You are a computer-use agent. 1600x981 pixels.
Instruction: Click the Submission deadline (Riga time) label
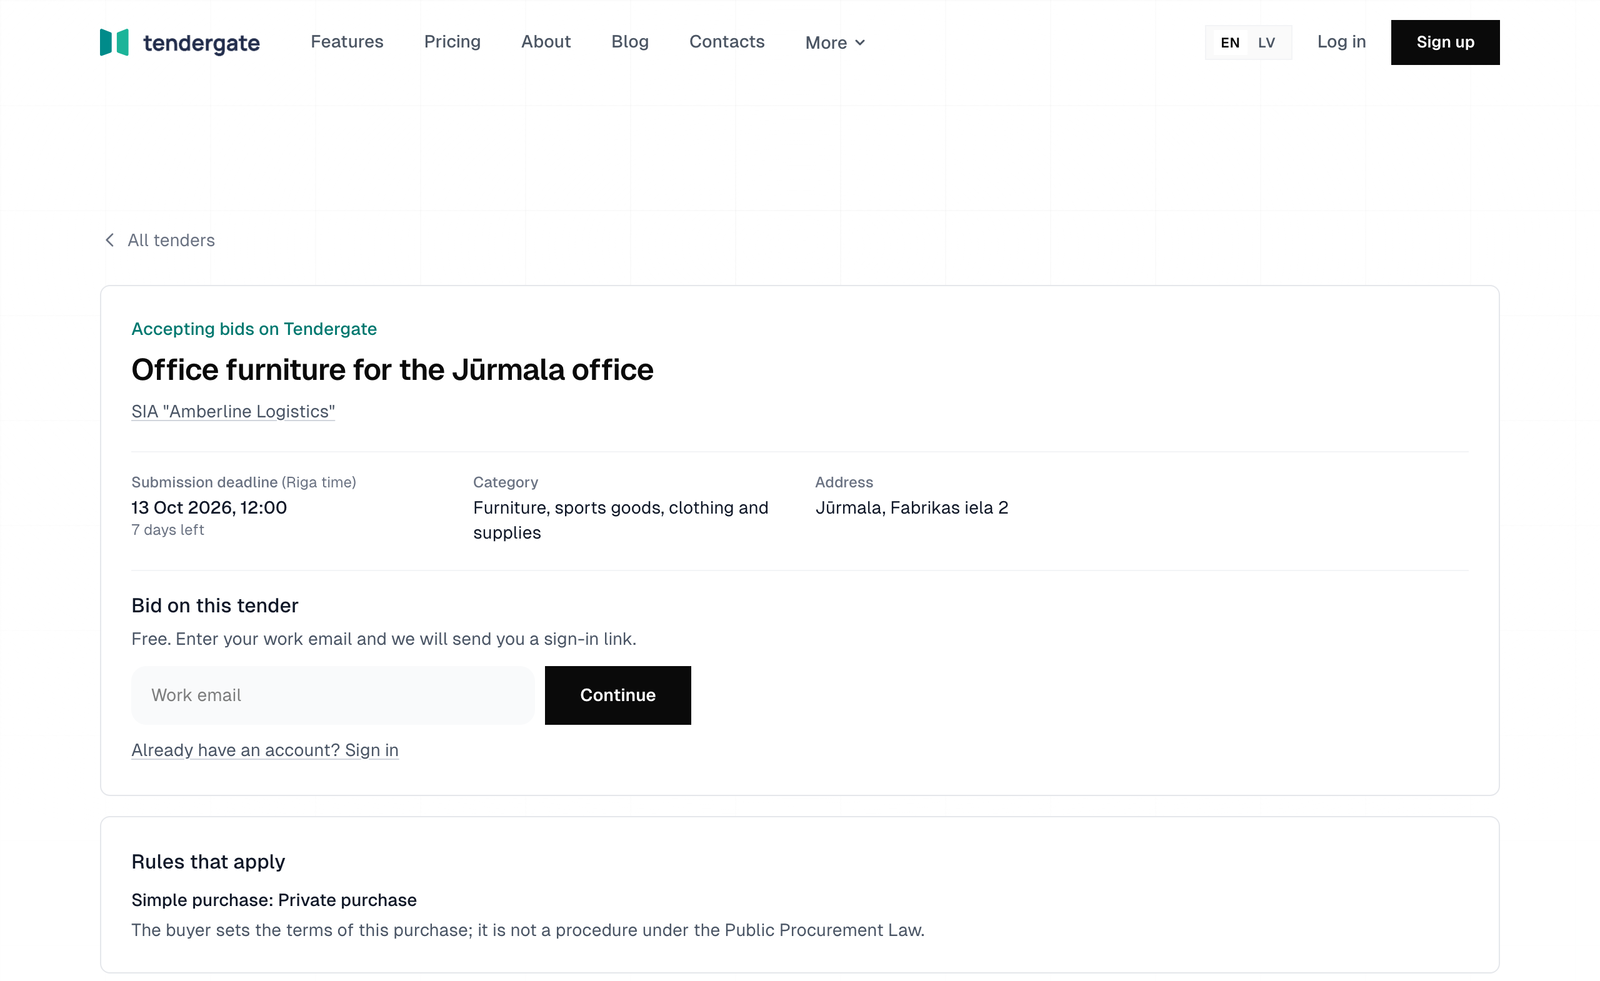pos(244,482)
